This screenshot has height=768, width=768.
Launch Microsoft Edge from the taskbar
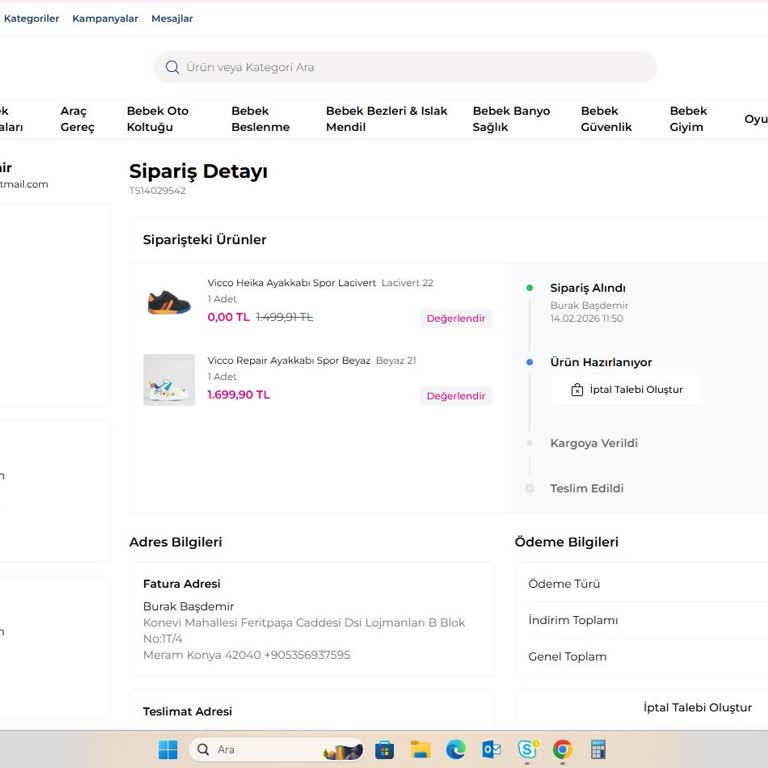point(456,749)
